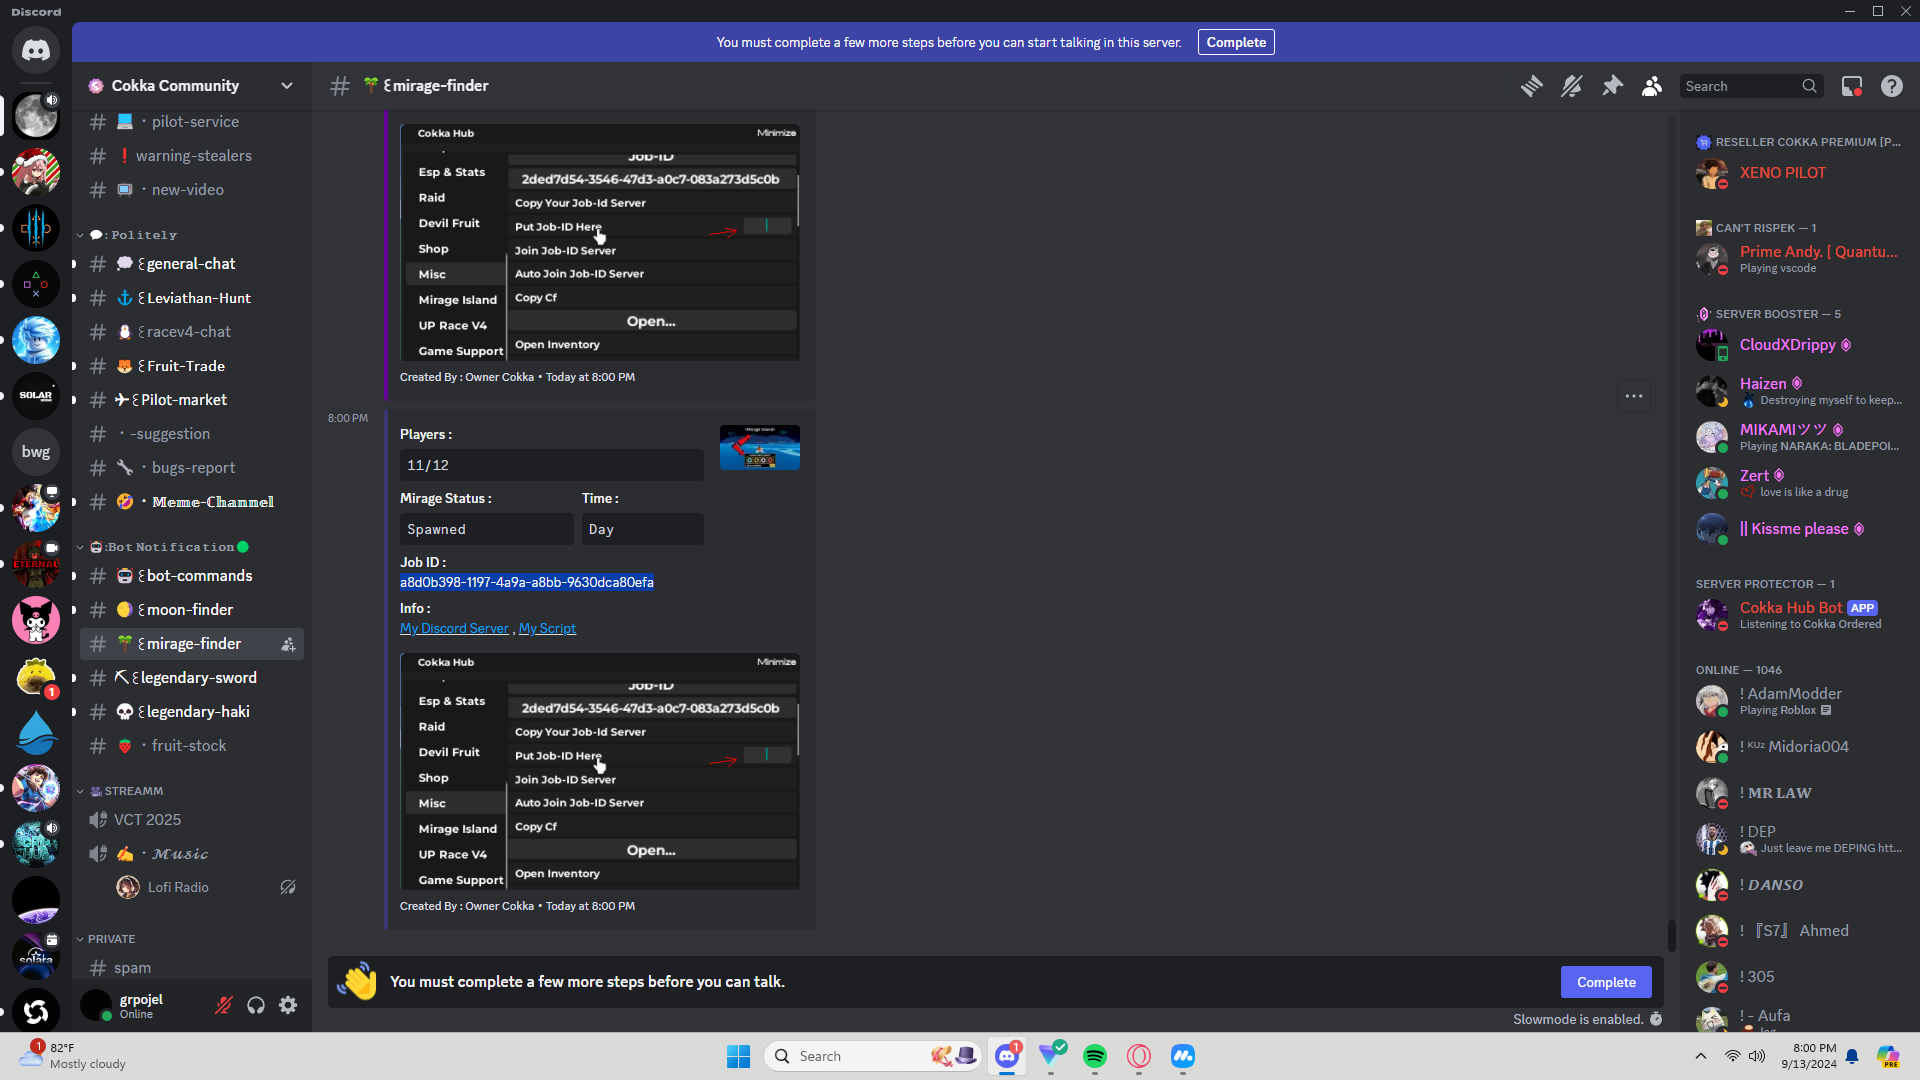Collapse the STREAMM category
The height and width of the screenshot is (1080, 1920).
(120, 791)
